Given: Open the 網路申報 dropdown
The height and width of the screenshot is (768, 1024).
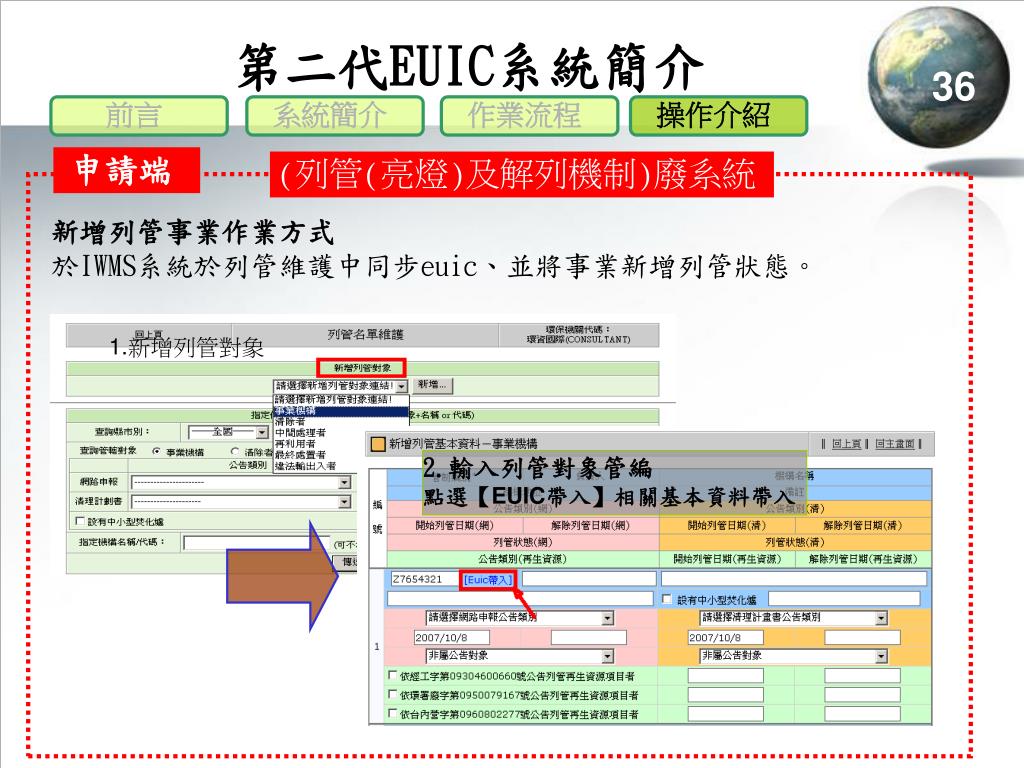Looking at the screenshot, I should click(x=241, y=483).
